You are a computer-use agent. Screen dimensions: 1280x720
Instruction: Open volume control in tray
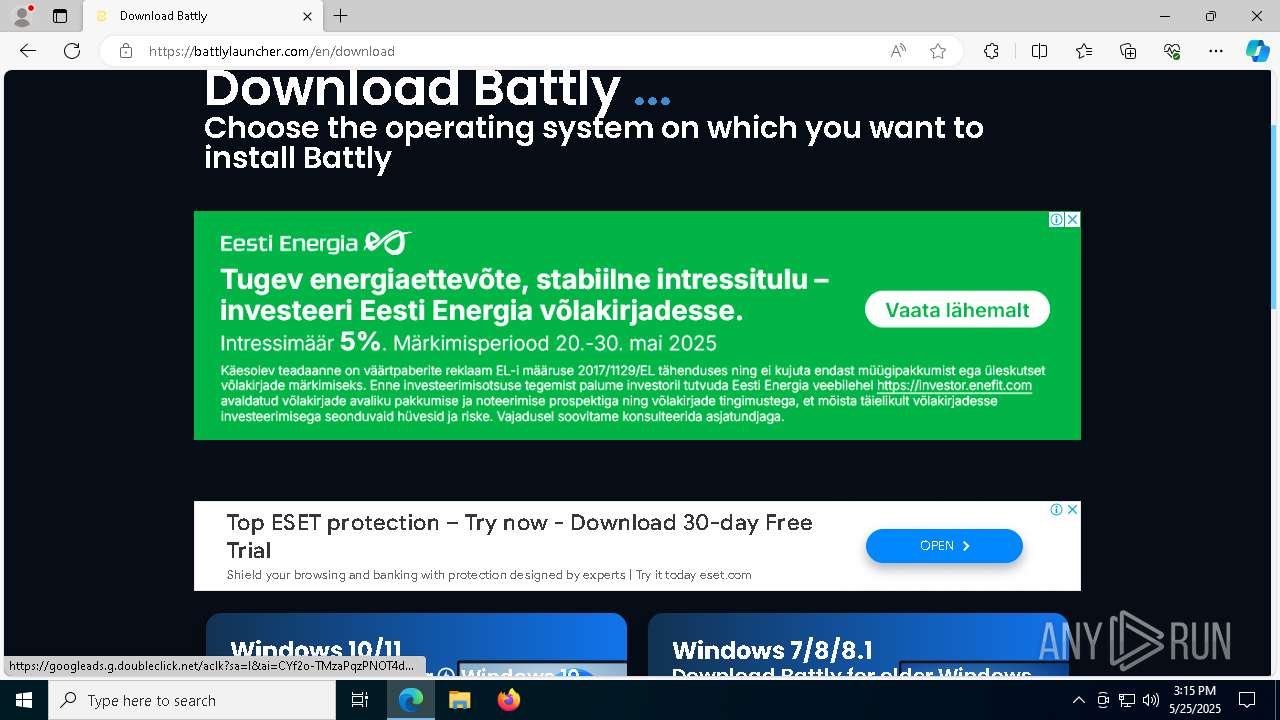click(1151, 700)
